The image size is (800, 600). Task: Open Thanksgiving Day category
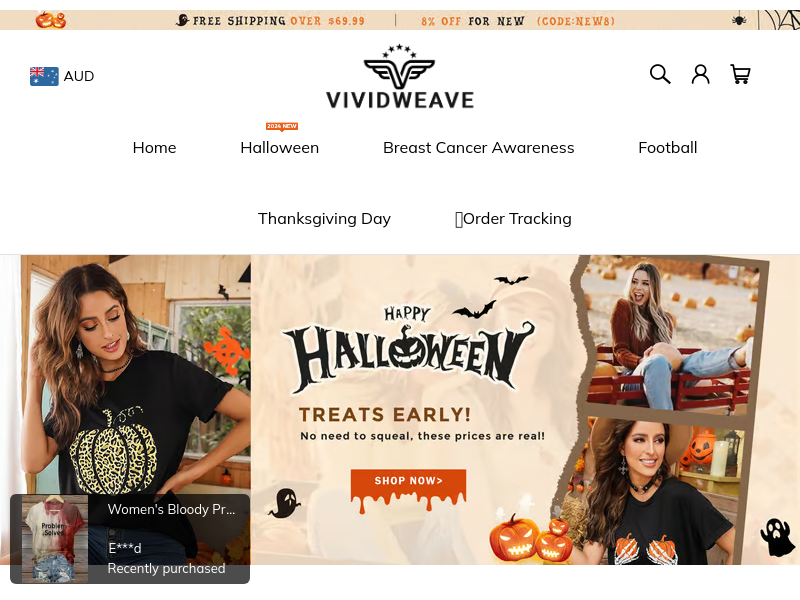[324, 219]
